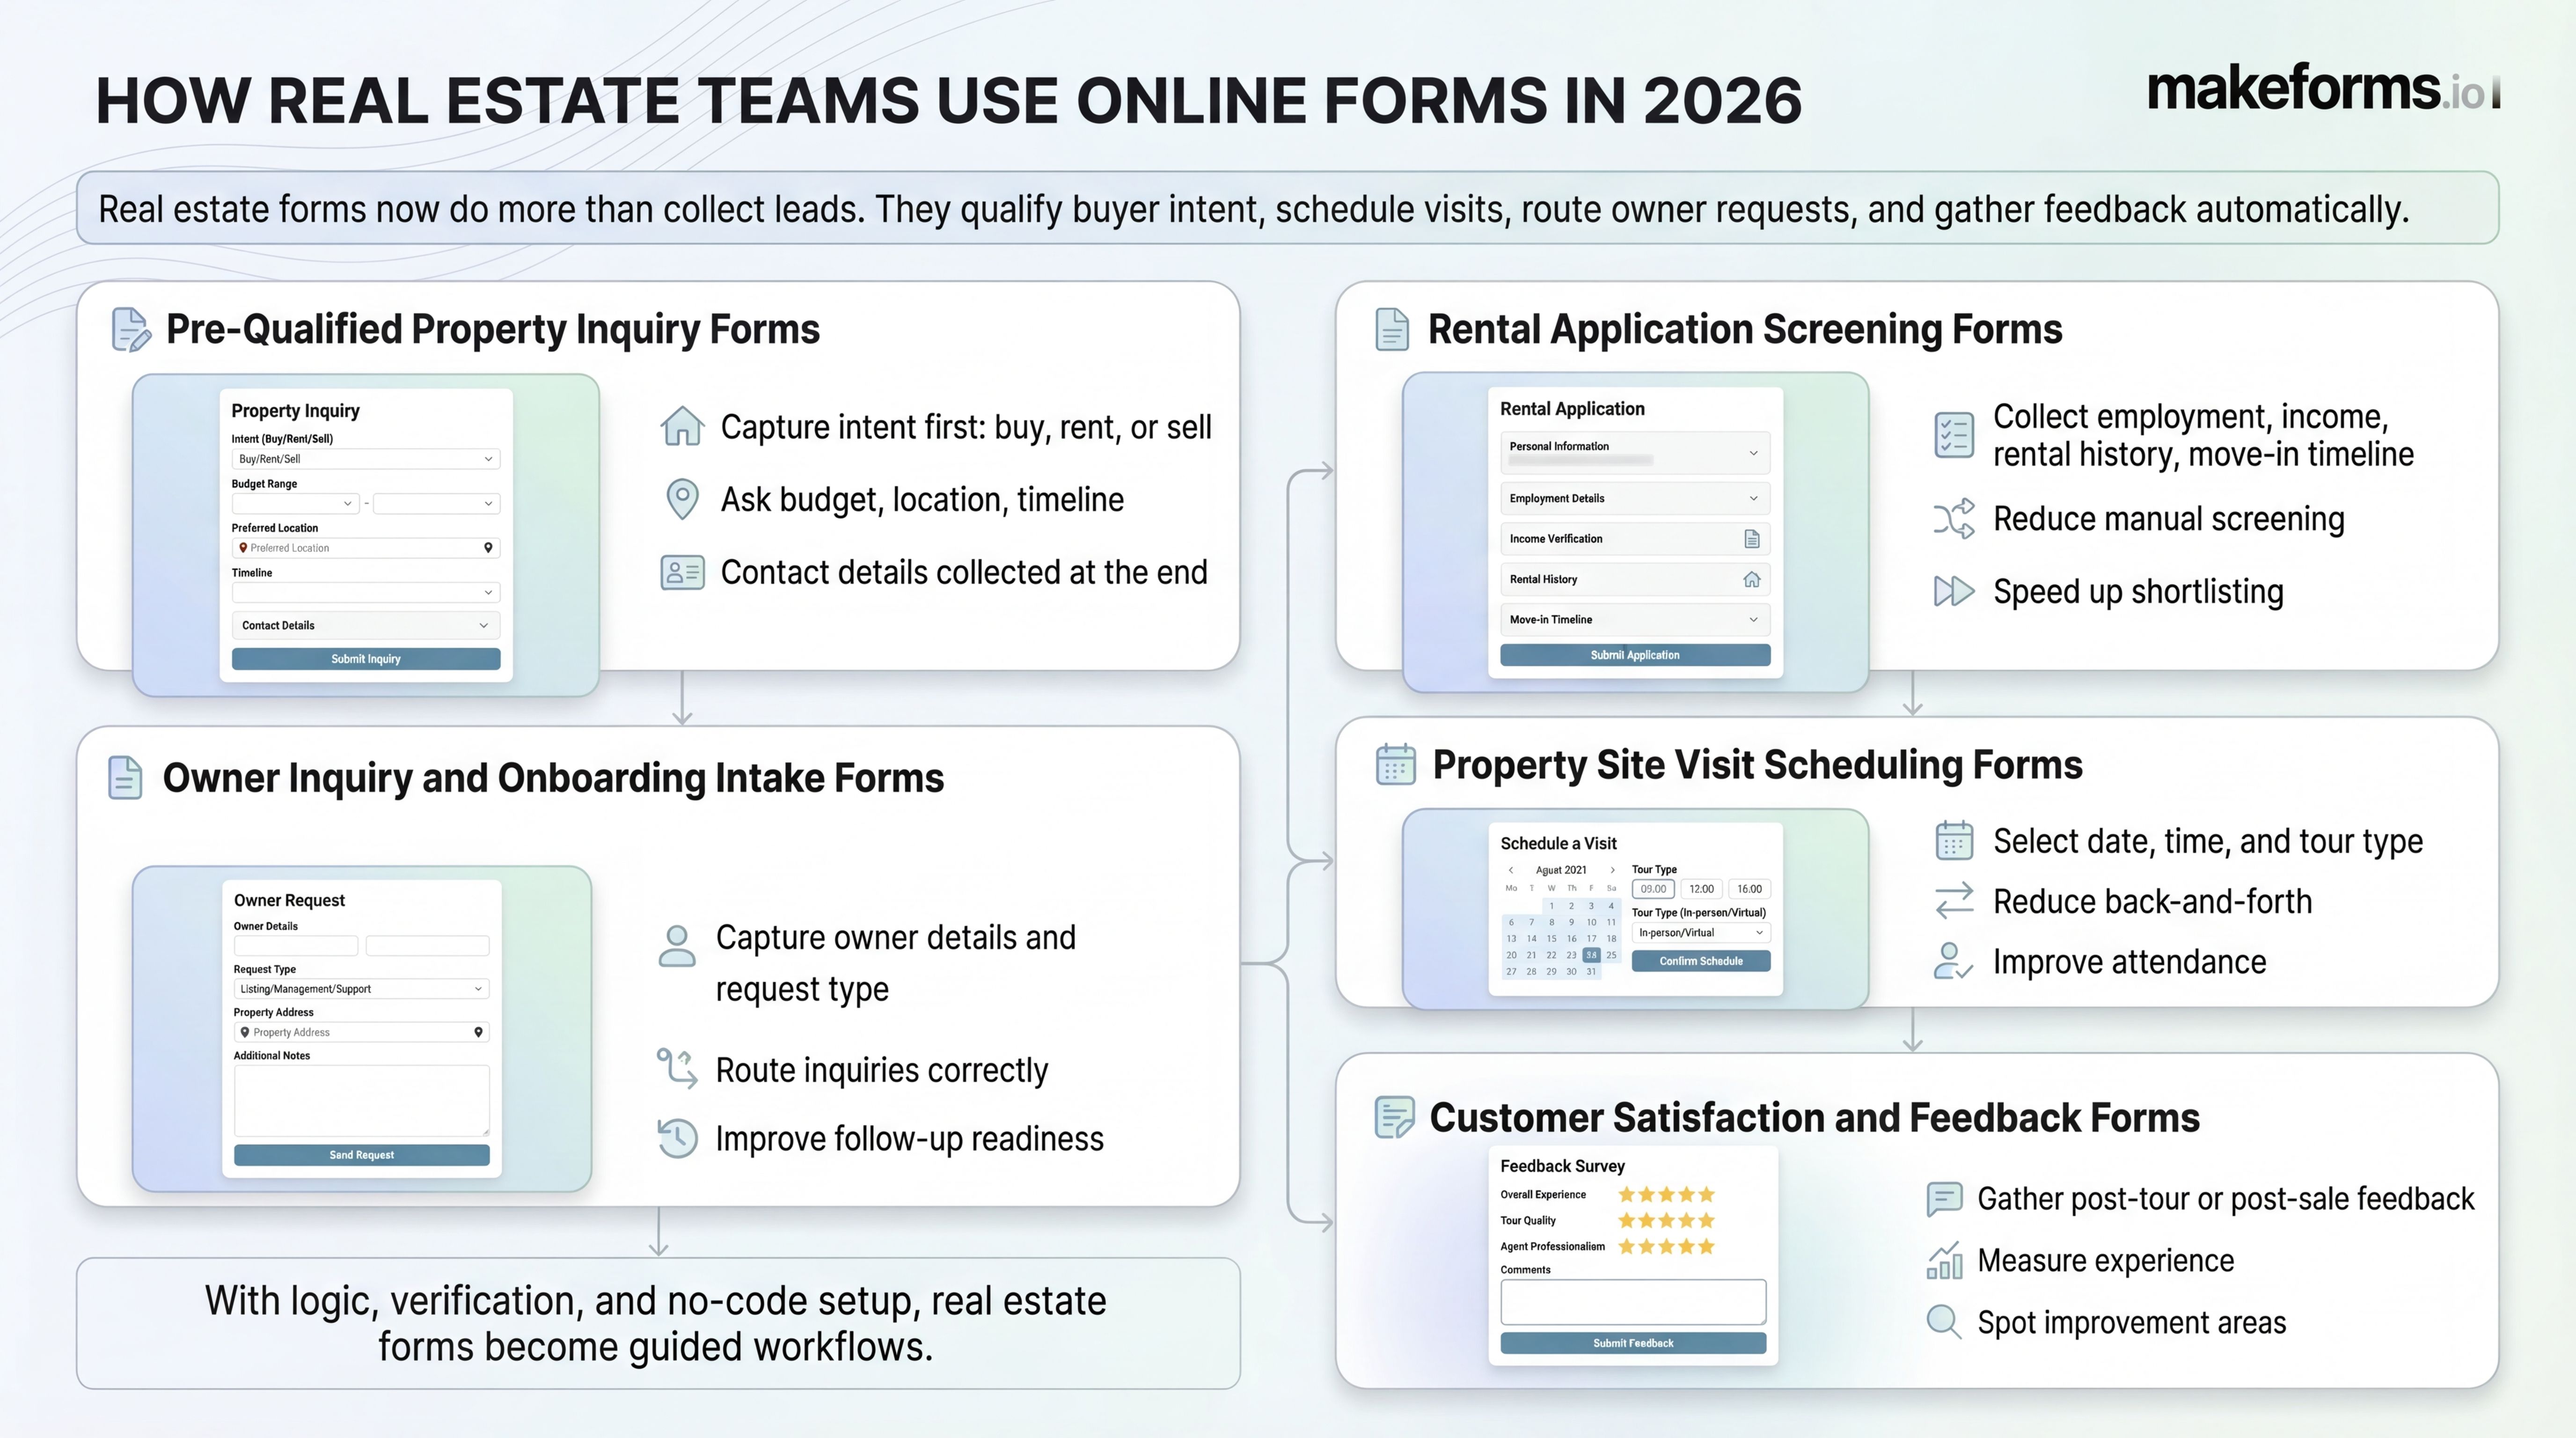
Task: Click the fast-forward icon beside Speed up shortlisting
Action: point(1953,591)
